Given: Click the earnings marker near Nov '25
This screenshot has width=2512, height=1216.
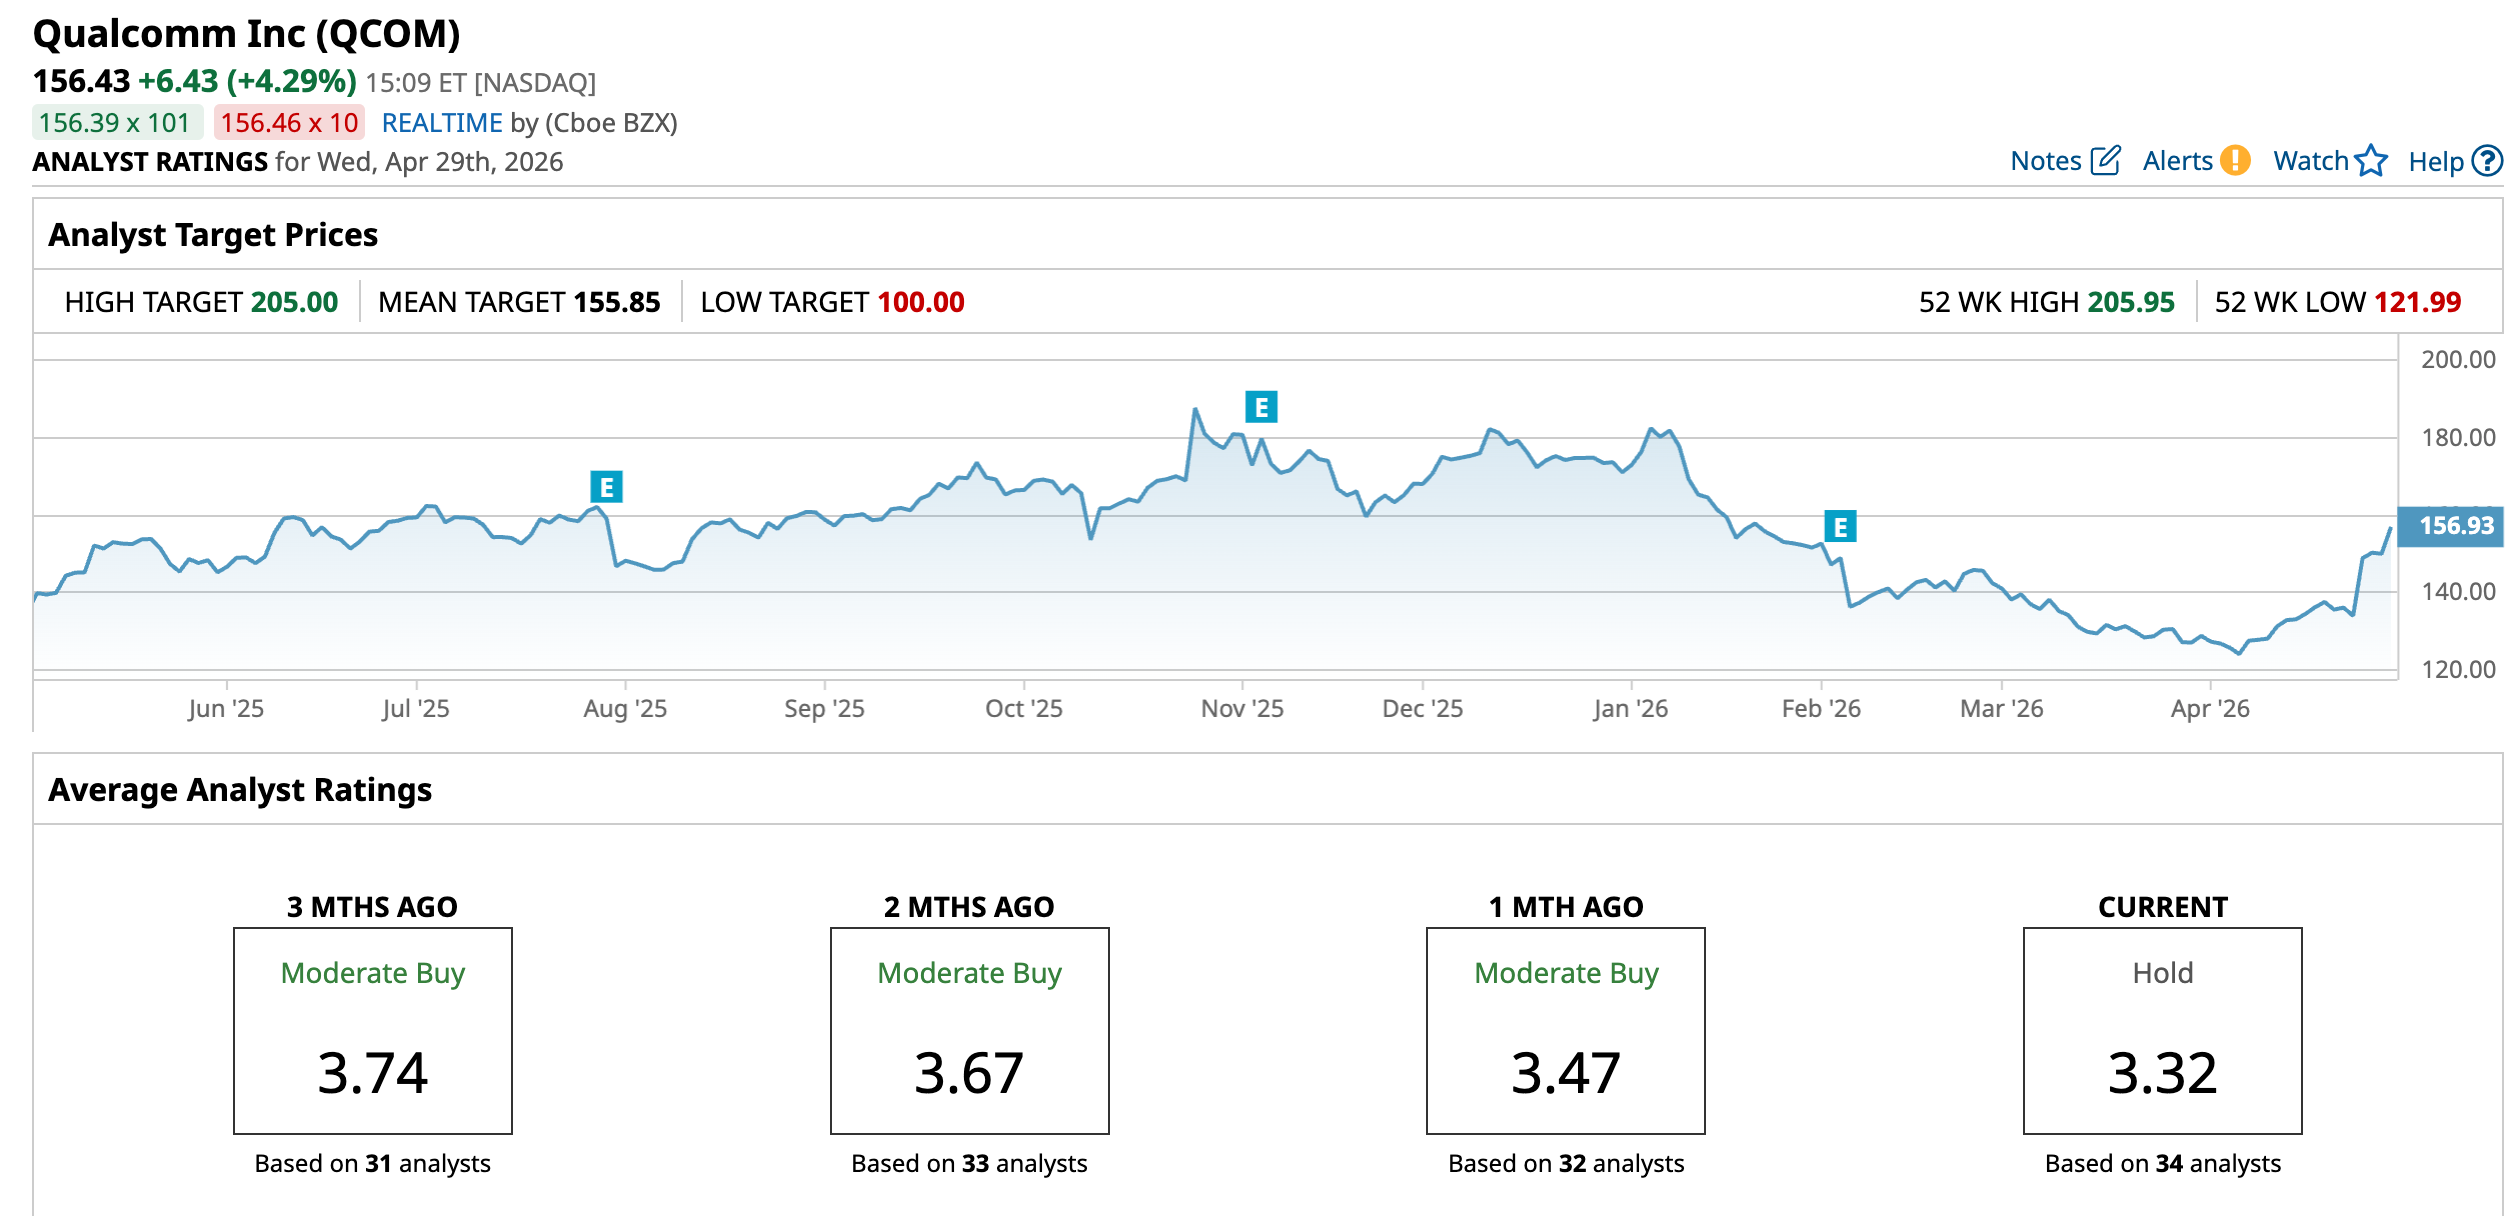Looking at the screenshot, I should (x=1261, y=407).
